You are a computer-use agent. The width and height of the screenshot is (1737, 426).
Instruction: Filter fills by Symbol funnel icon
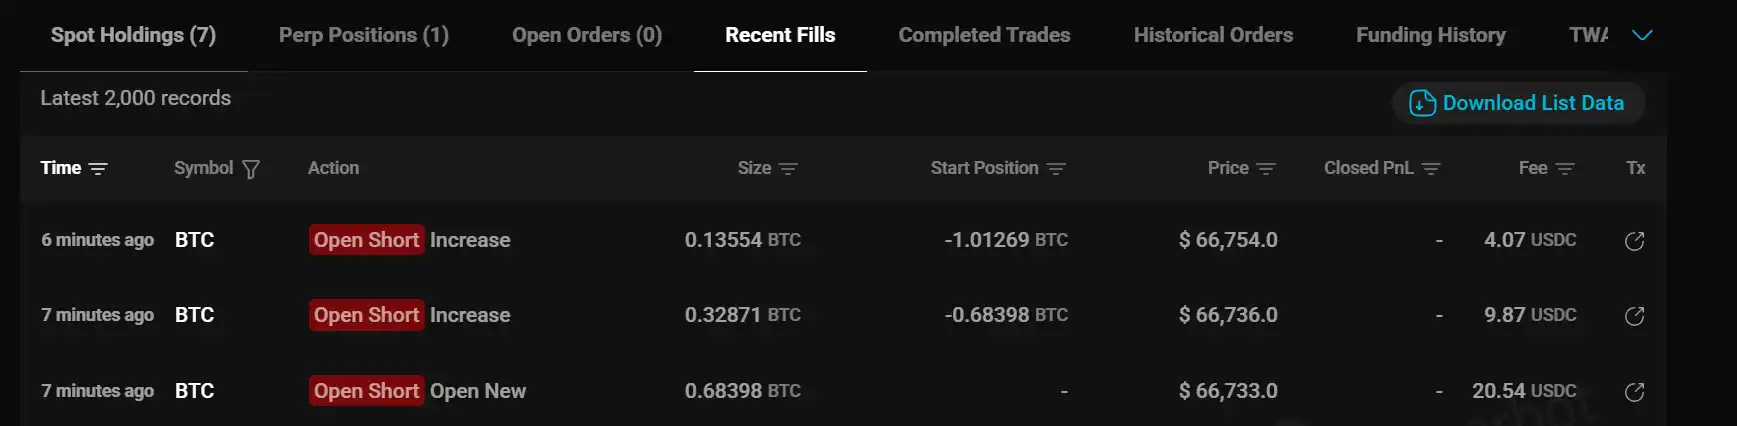251,169
